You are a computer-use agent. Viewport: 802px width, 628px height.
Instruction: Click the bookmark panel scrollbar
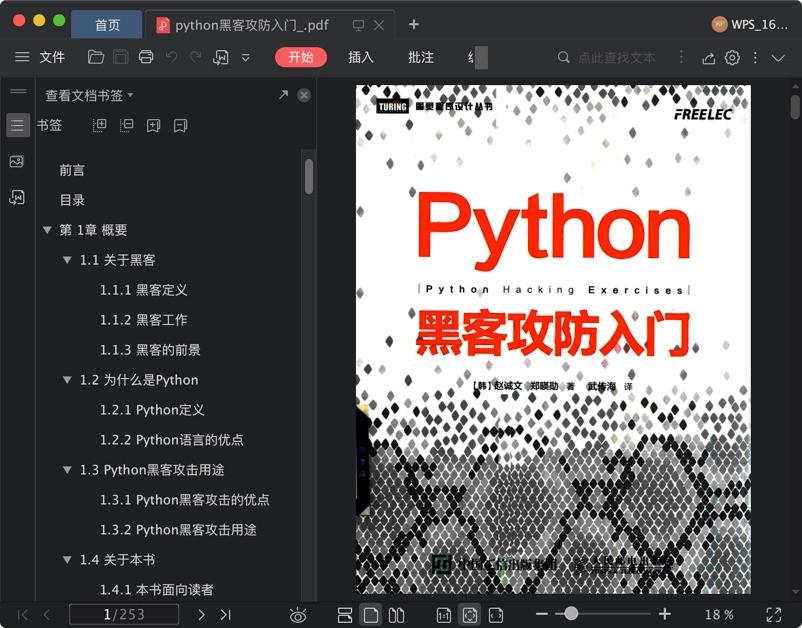point(309,176)
